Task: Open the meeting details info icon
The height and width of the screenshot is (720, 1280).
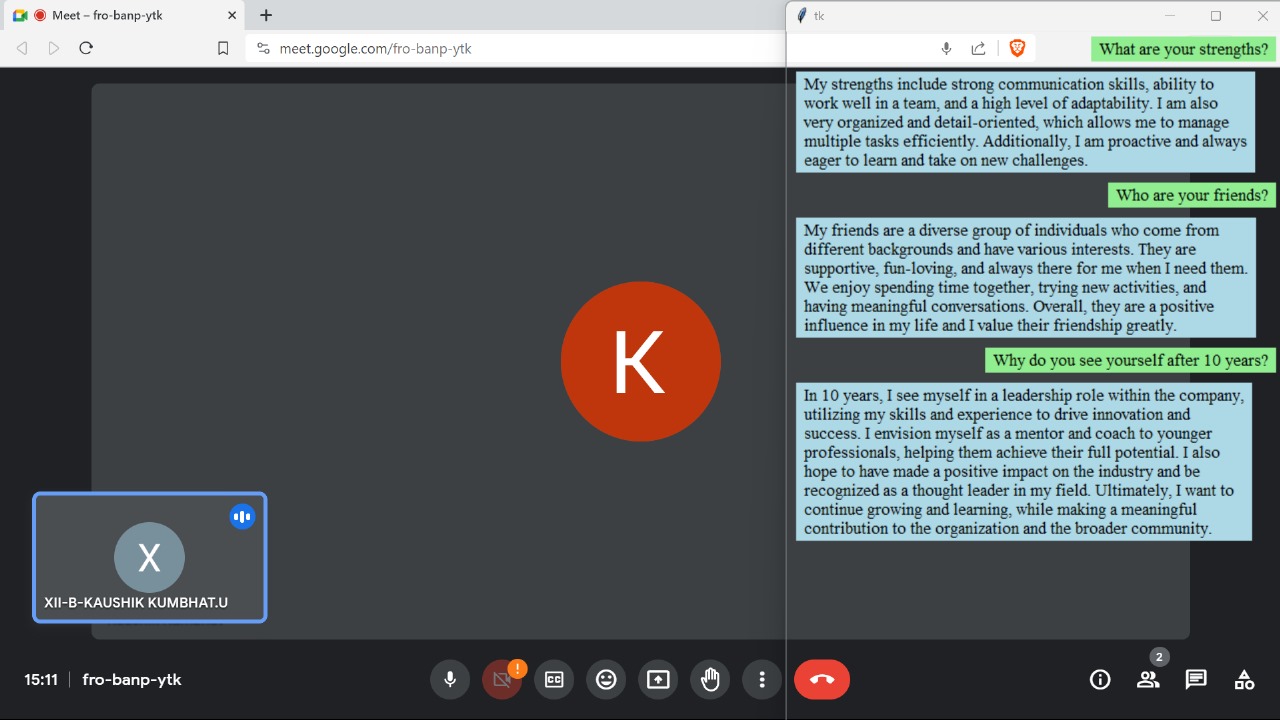Action: coord(1100,680)
